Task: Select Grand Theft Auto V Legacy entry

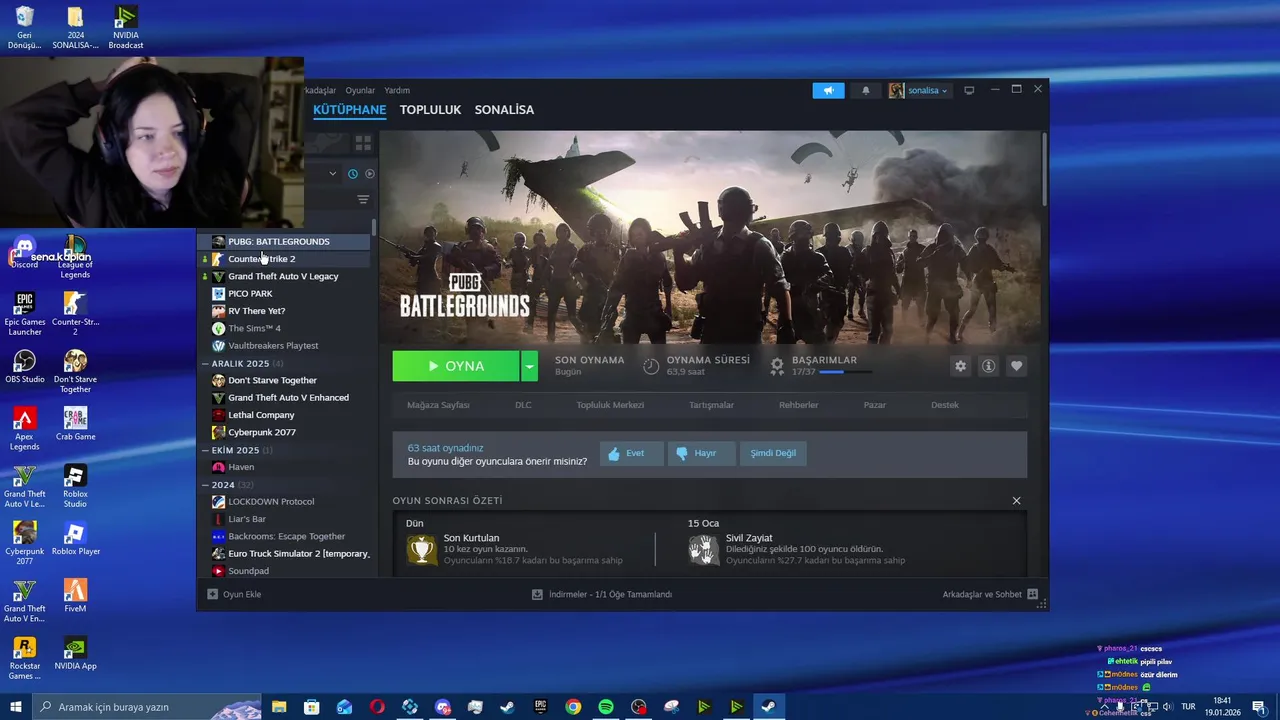Action: [284, 276]
